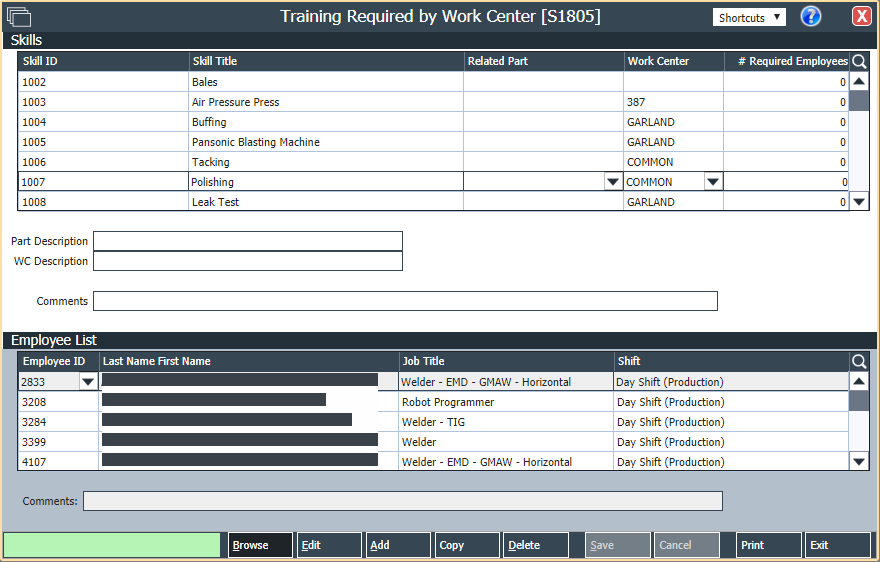
Task: Click the search magnifier in Employee List header
Action: [x=859, y=362]
